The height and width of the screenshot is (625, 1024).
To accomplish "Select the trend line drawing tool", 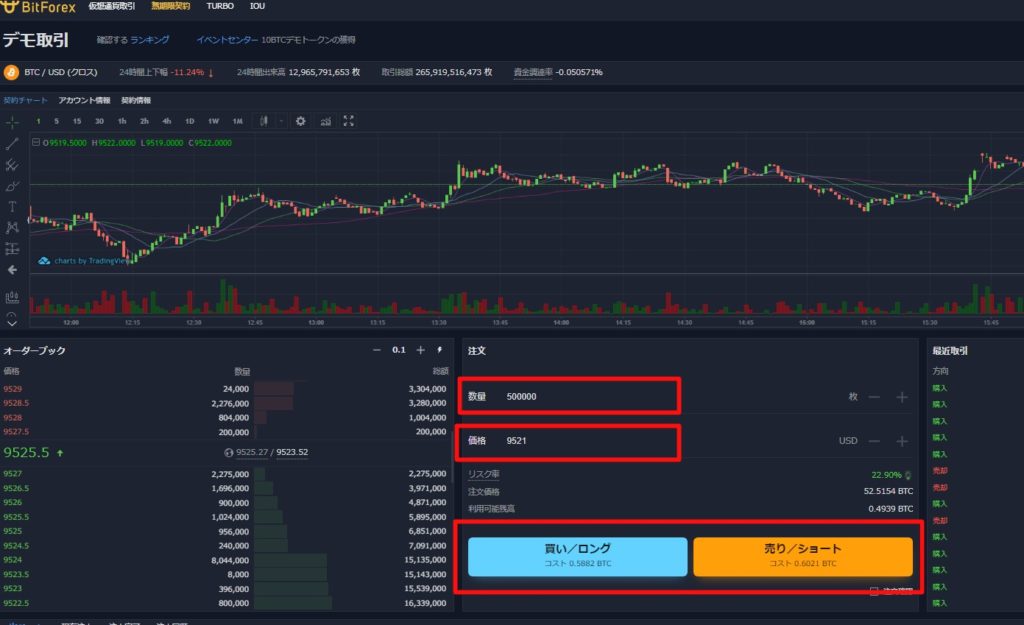I will 12,144.
